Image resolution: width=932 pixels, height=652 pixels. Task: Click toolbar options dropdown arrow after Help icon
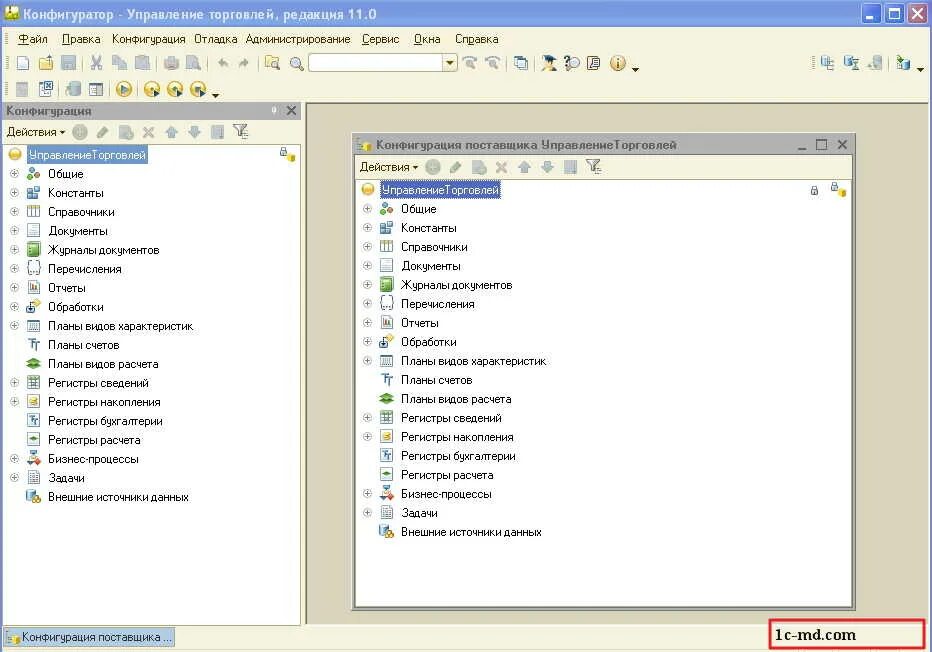pos(635,70)
